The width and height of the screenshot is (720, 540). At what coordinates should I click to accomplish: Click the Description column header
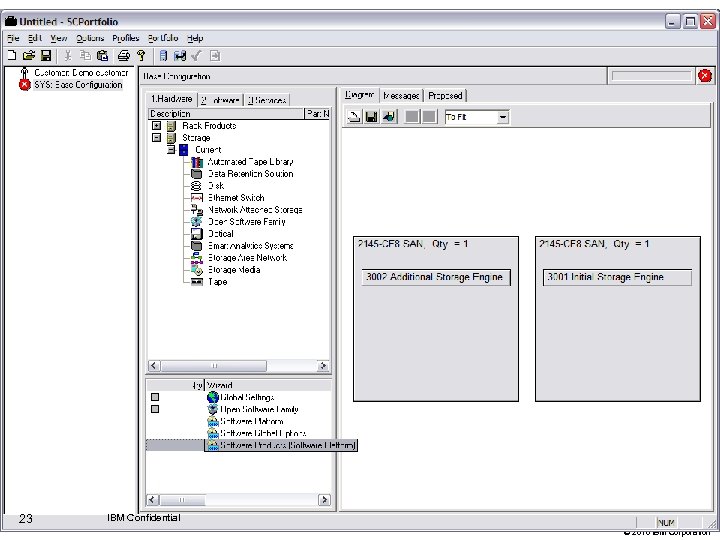coord(226,113)
